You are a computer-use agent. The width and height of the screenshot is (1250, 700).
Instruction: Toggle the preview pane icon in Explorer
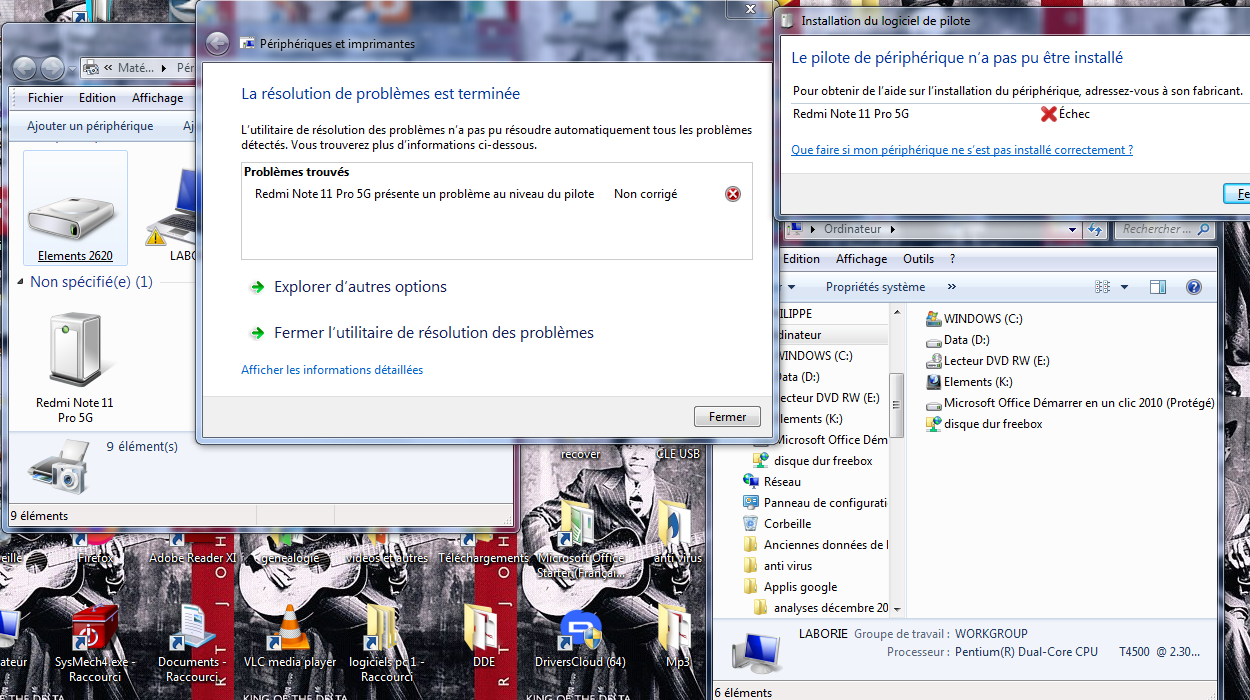click(x=1158, y=287)
